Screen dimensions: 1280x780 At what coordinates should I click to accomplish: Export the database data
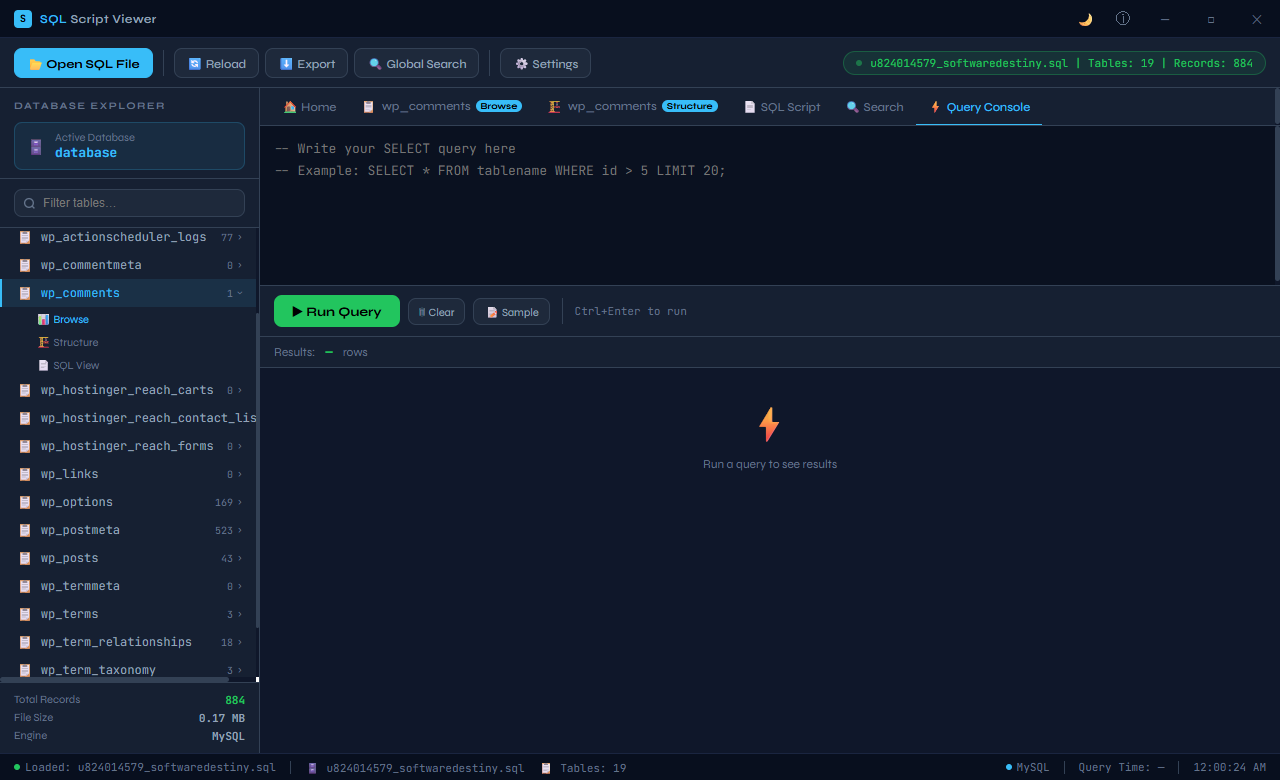[x=307, y=63]
